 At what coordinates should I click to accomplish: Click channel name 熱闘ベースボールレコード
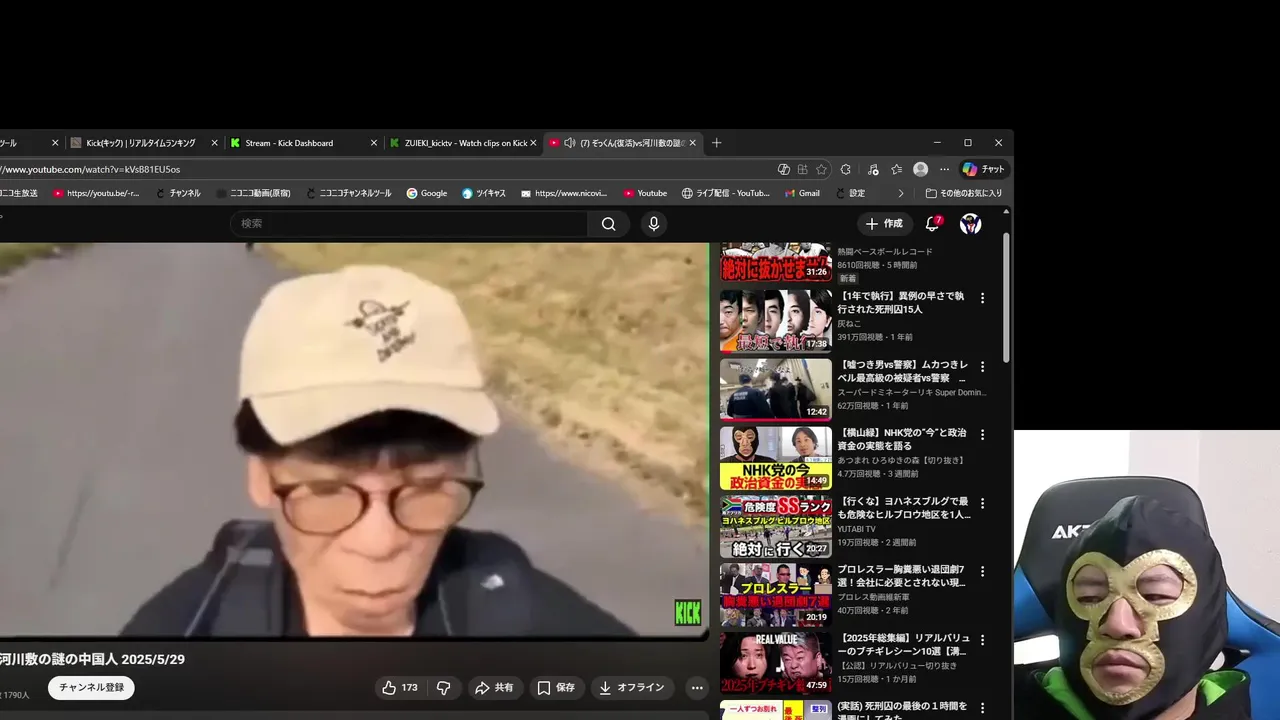(x=885, y=252)
